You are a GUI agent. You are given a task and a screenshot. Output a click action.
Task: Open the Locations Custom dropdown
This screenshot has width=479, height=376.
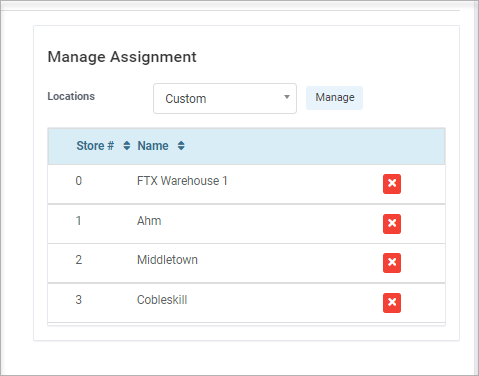(x=225, y=98)
